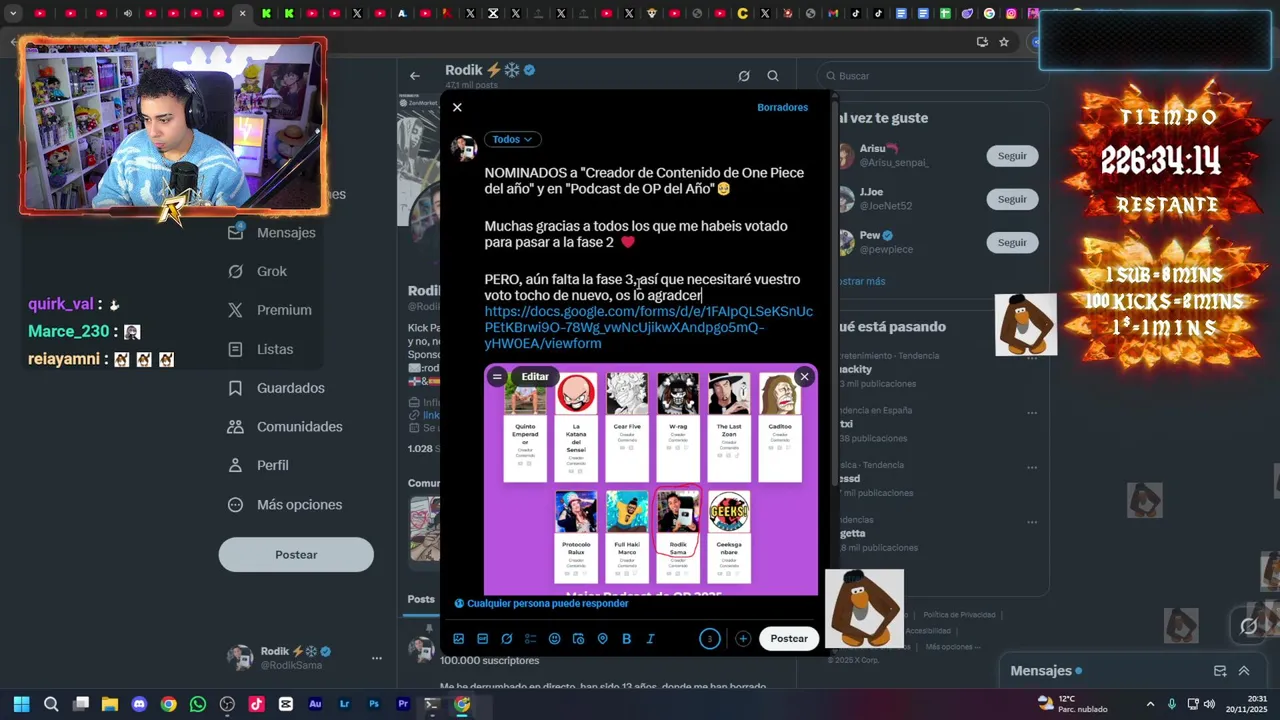Open Perfil in sidebar
Image resolution: width=1280 pixels, height=720 pixels.
(258, 466)
